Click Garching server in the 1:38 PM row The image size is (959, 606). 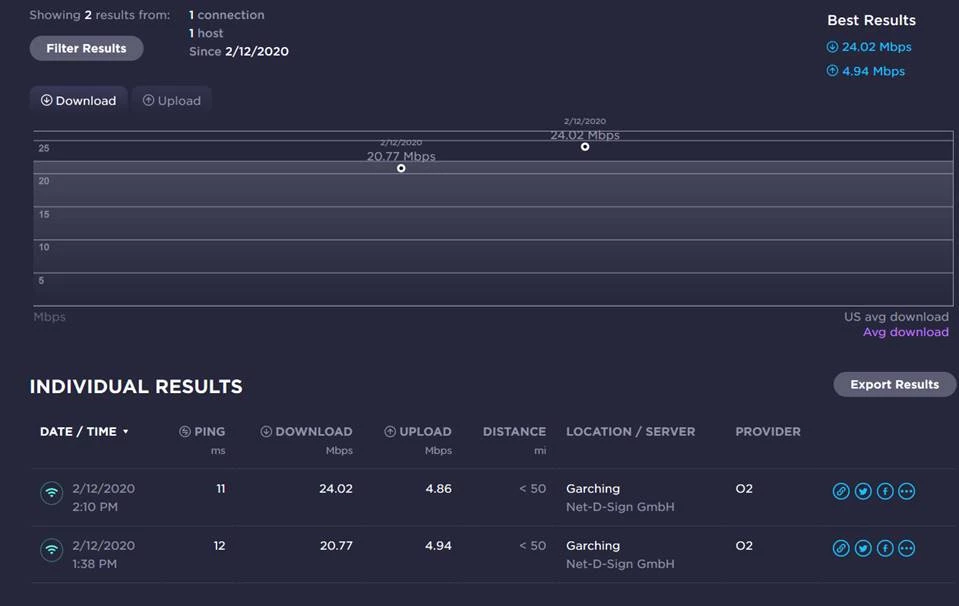point(593,545)
